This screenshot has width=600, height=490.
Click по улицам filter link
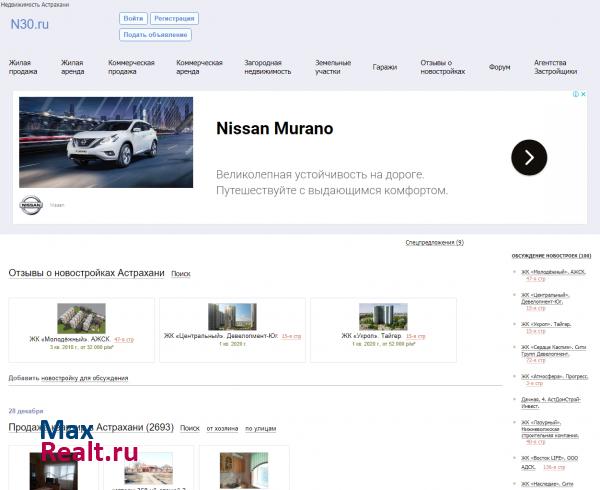(x=261, y=428)
